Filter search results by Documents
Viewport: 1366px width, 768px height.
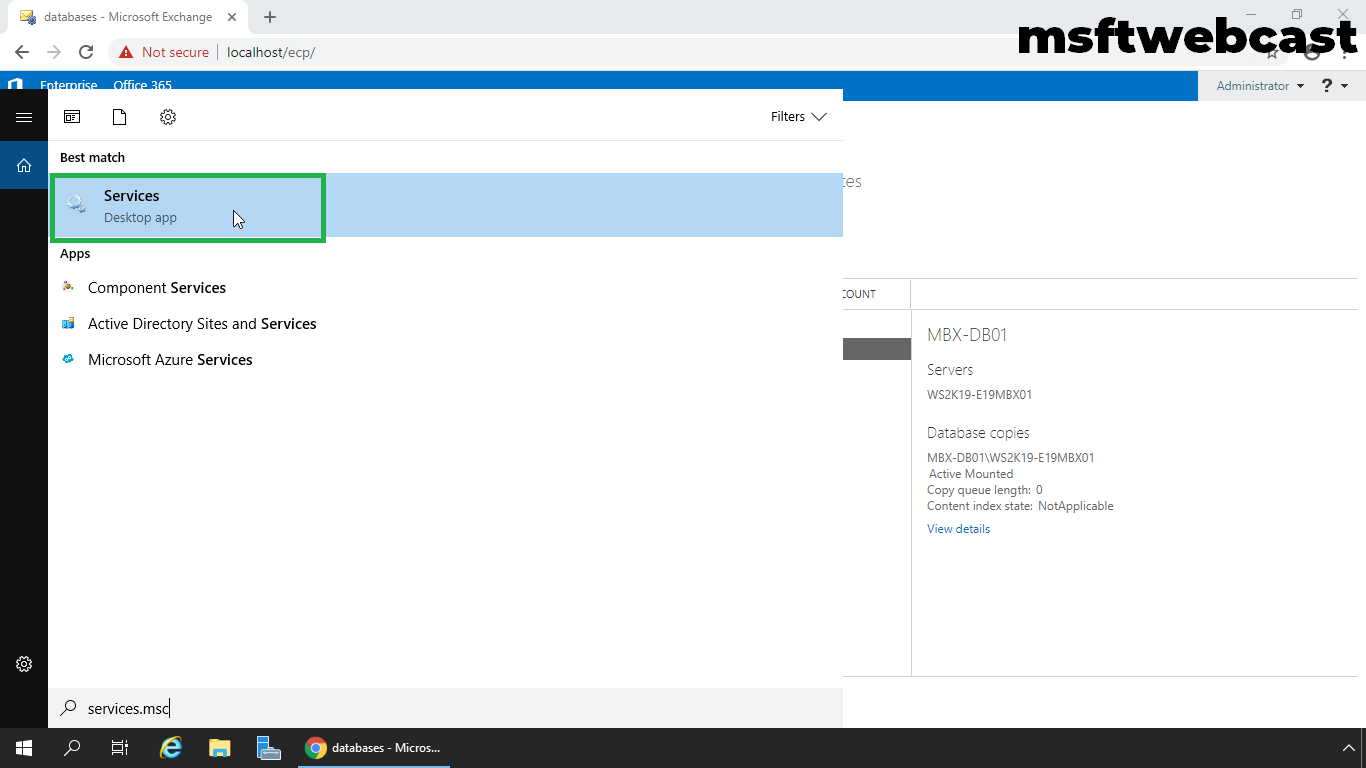[119, 117]
